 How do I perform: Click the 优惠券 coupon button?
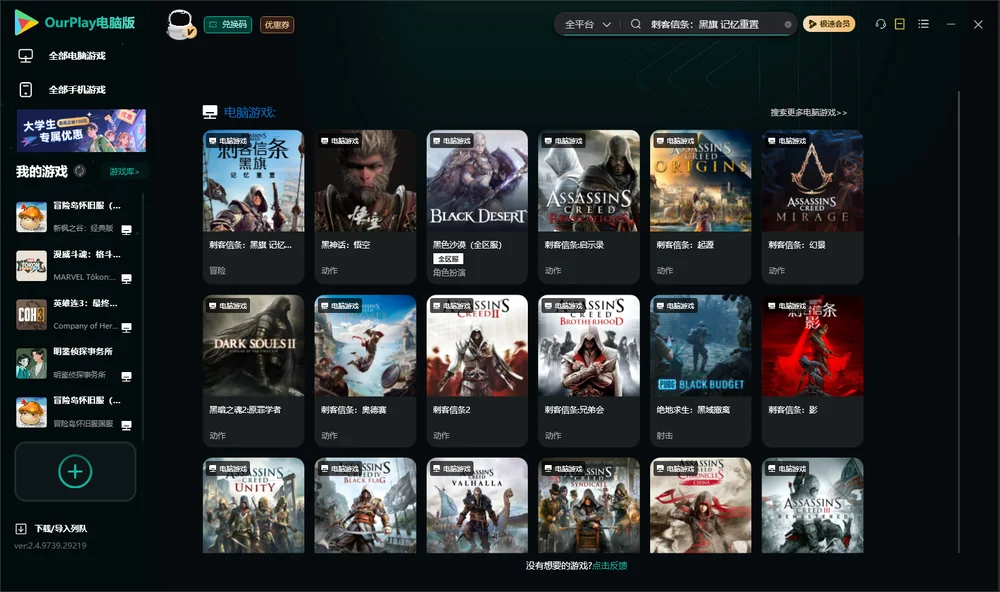277,25
